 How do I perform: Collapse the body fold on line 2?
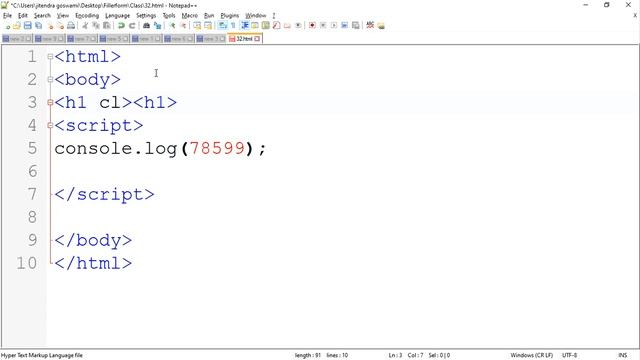coord(50,80)
